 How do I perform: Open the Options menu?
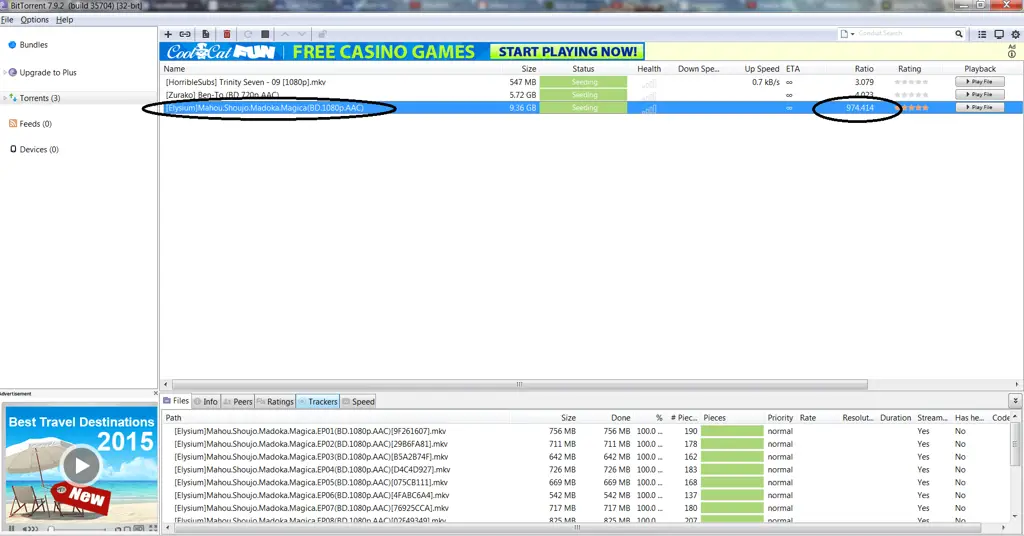[x=35, y=20]
